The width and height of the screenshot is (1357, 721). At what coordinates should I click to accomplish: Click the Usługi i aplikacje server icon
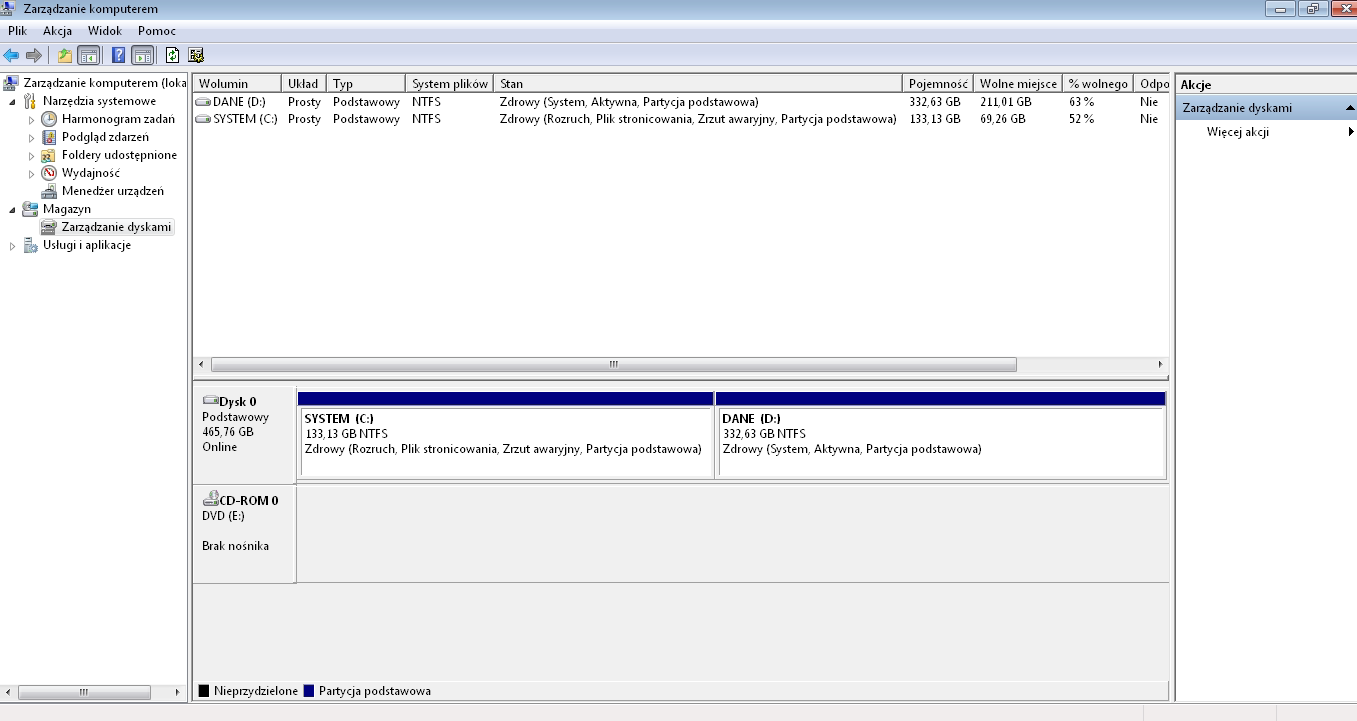pyautogui.click(x=30, y=245)
